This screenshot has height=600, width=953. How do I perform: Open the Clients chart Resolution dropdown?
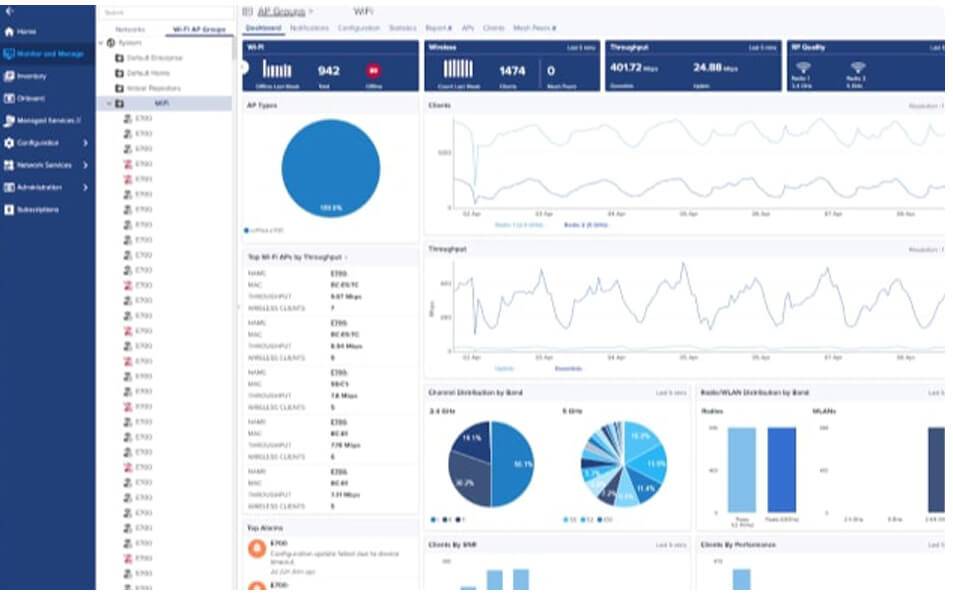point(926,106)
